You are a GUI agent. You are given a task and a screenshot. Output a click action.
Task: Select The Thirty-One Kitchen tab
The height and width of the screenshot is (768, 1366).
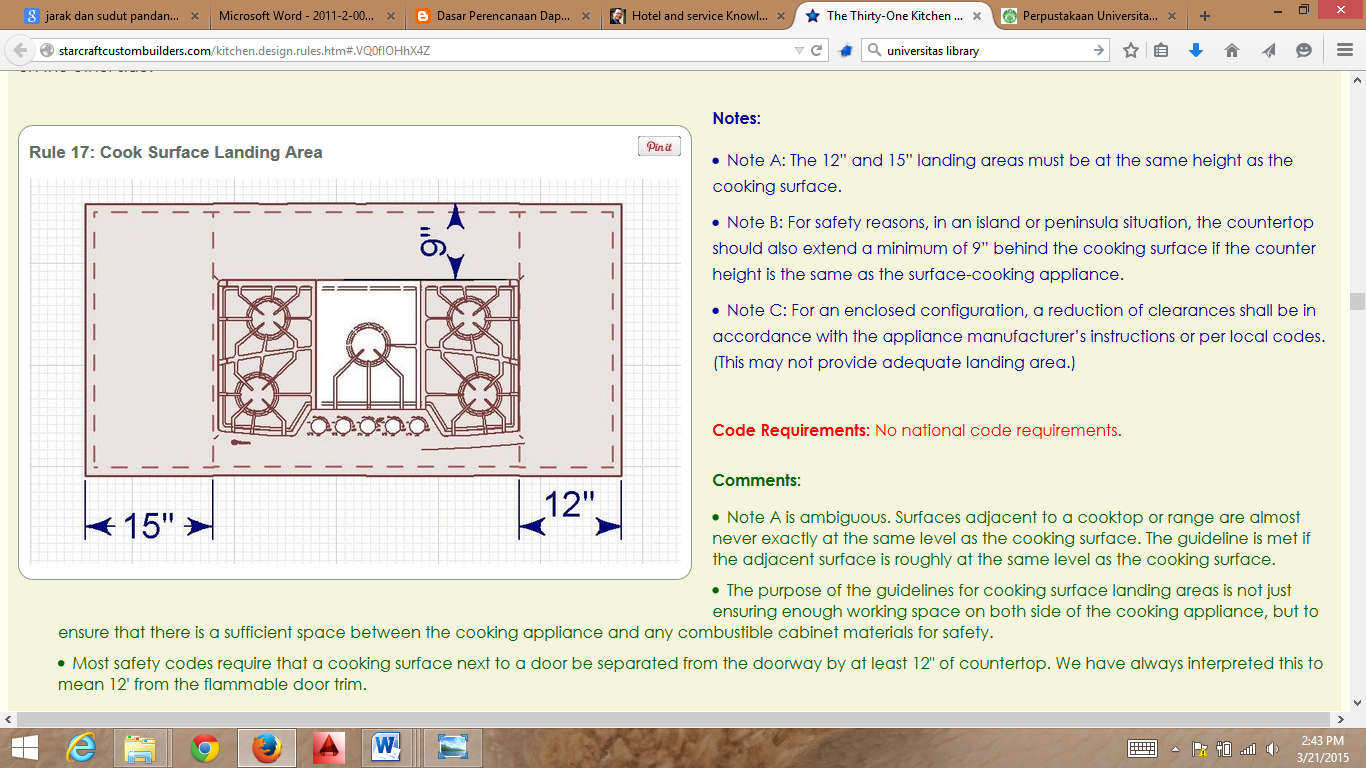pos(892,16)
